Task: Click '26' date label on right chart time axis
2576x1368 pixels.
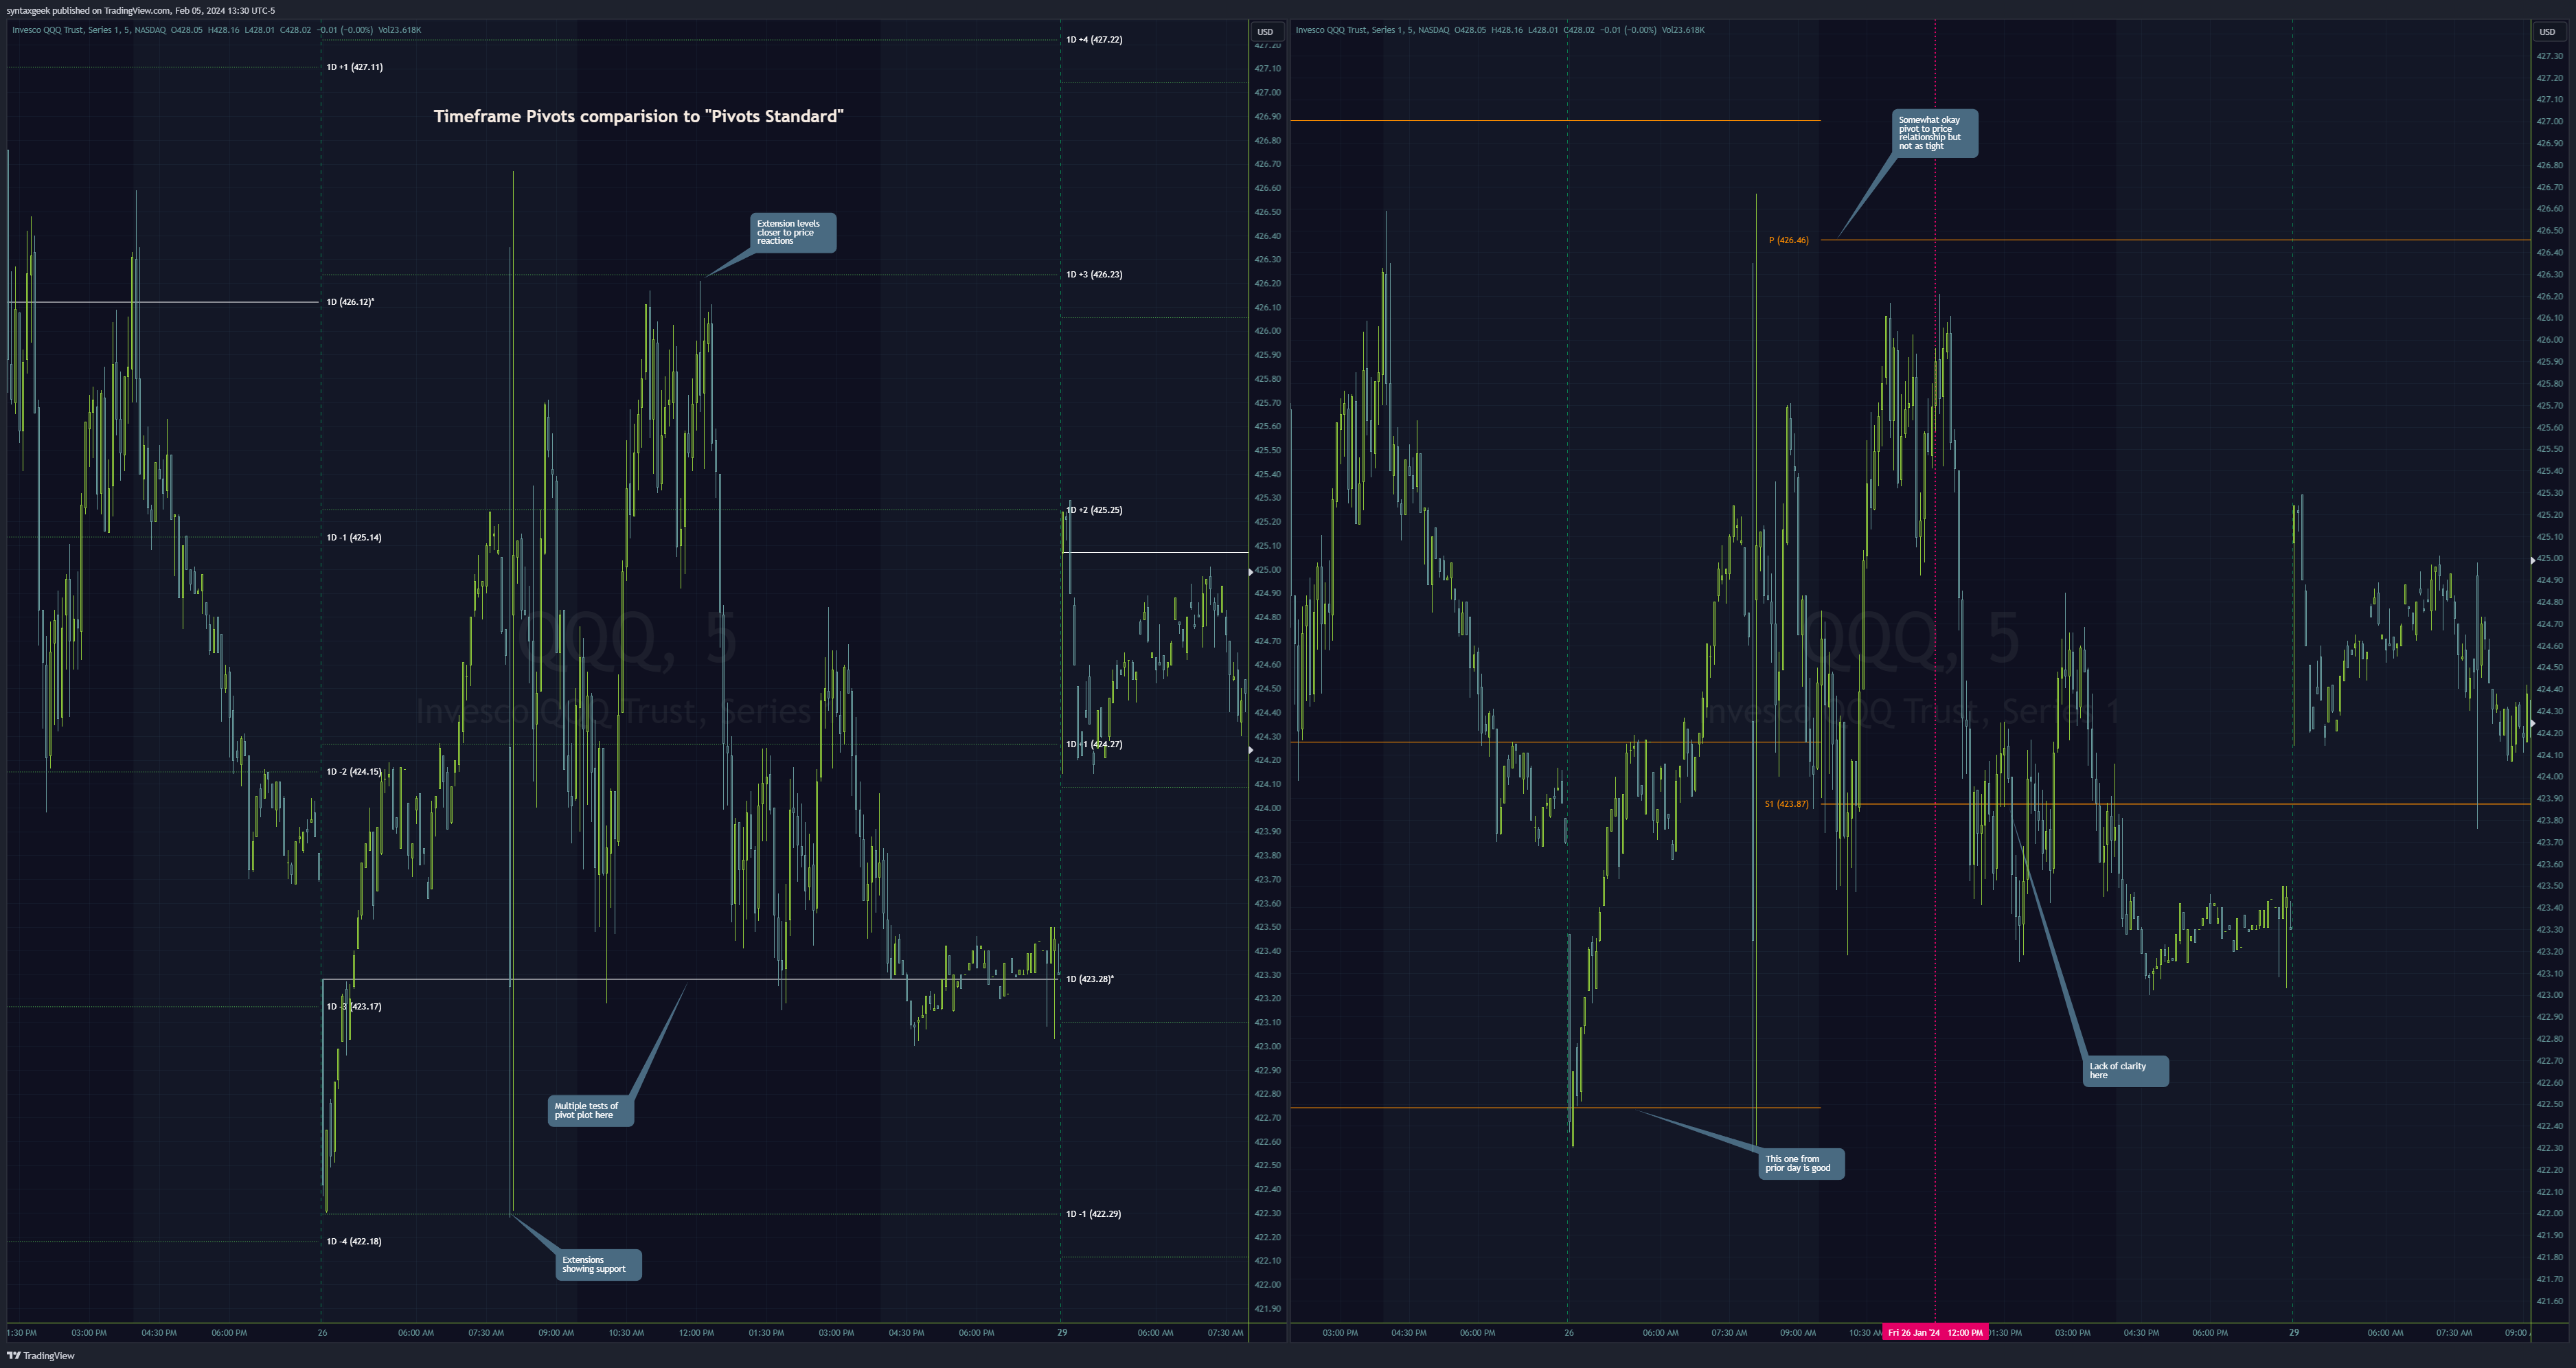Action: pyautogui.click(x=1568, y=1333)
